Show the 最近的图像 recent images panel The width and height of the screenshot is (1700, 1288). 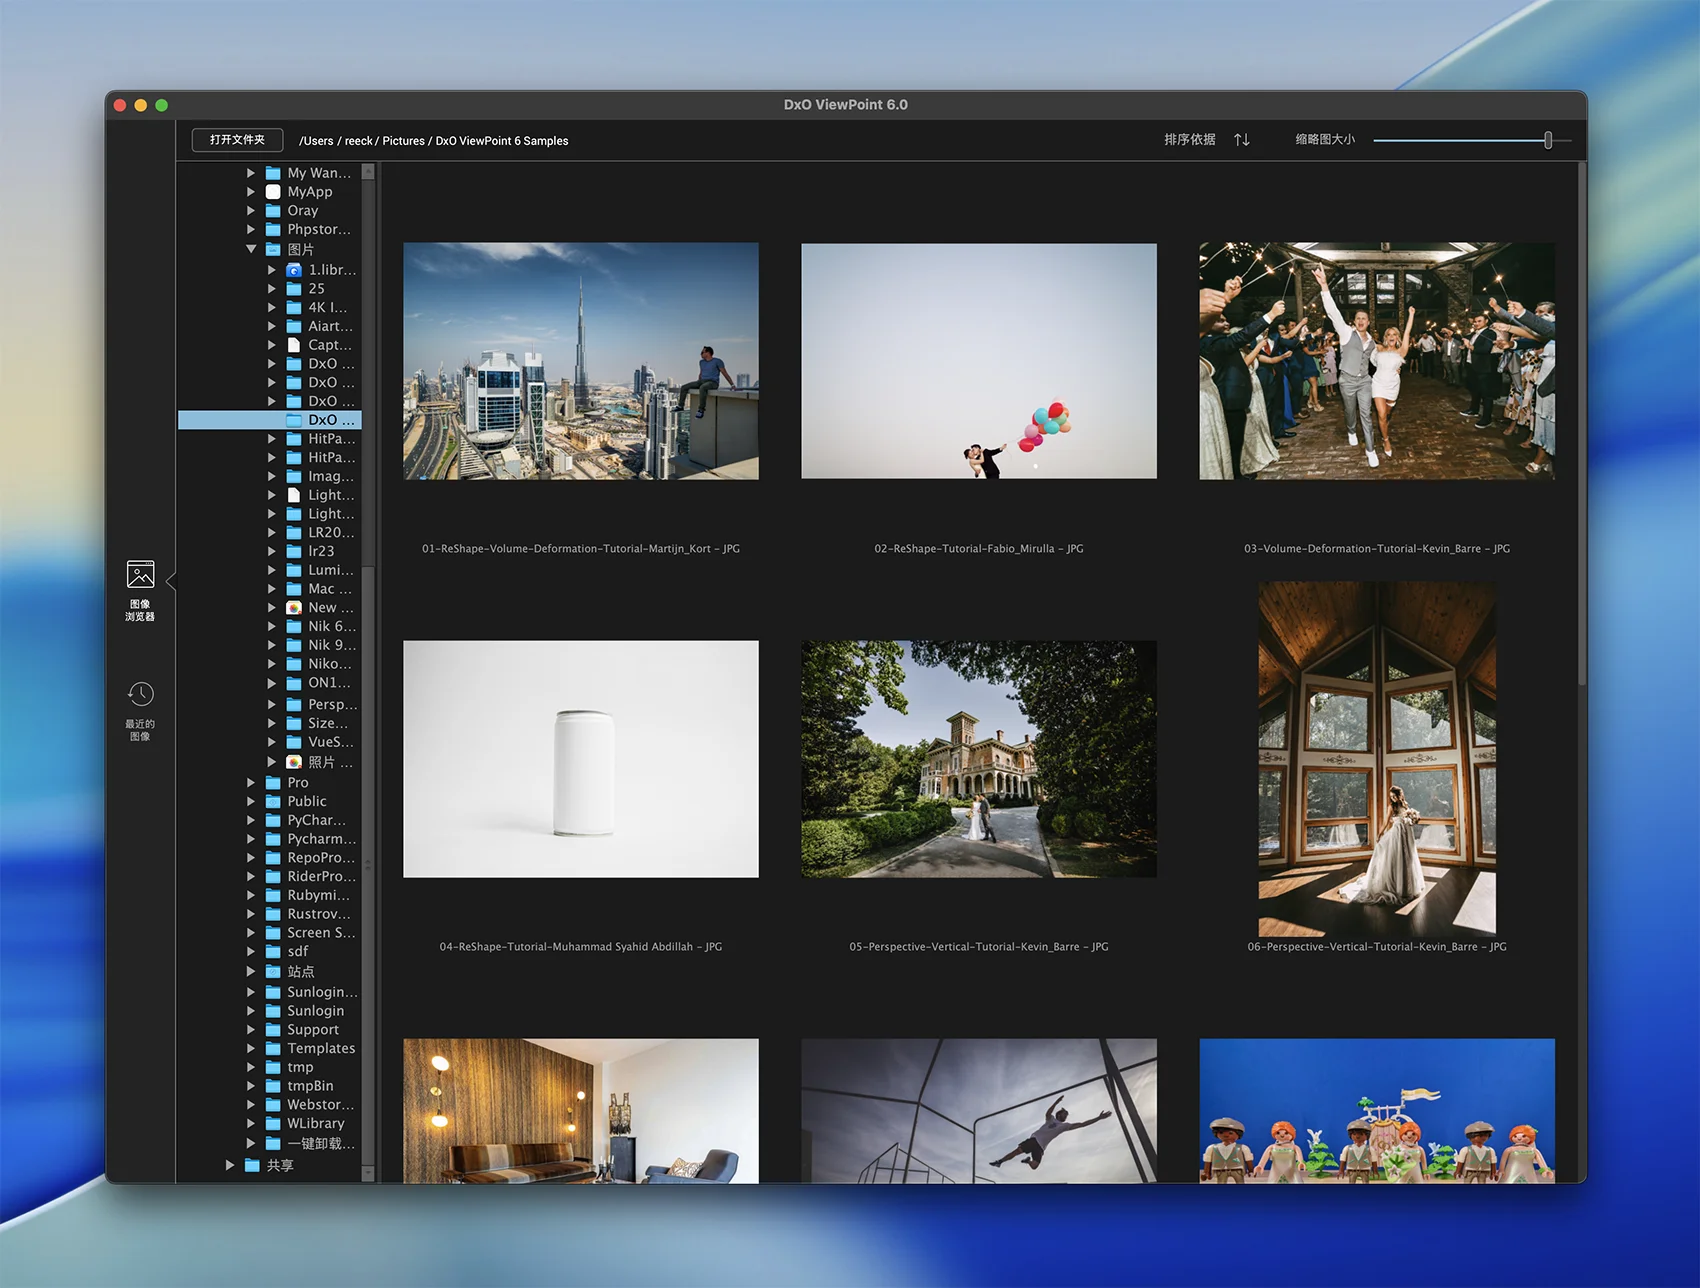[x=140, y=710]
